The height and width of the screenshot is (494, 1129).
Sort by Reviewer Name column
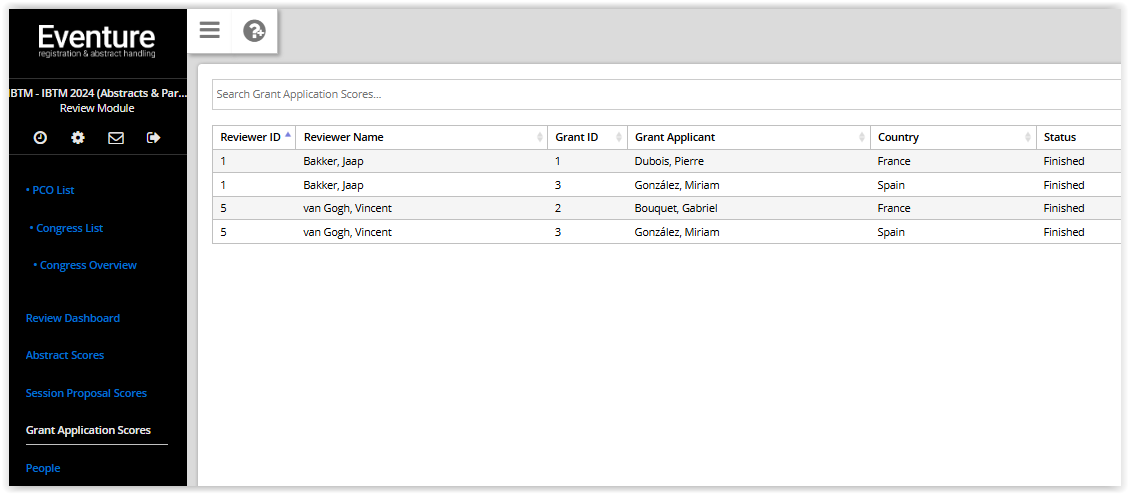point(421,137)
